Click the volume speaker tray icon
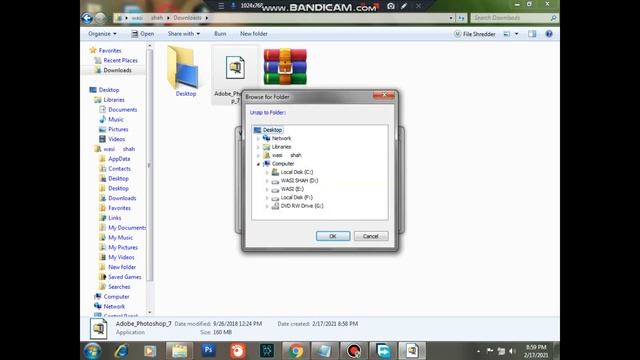 (x=512, y=351)
